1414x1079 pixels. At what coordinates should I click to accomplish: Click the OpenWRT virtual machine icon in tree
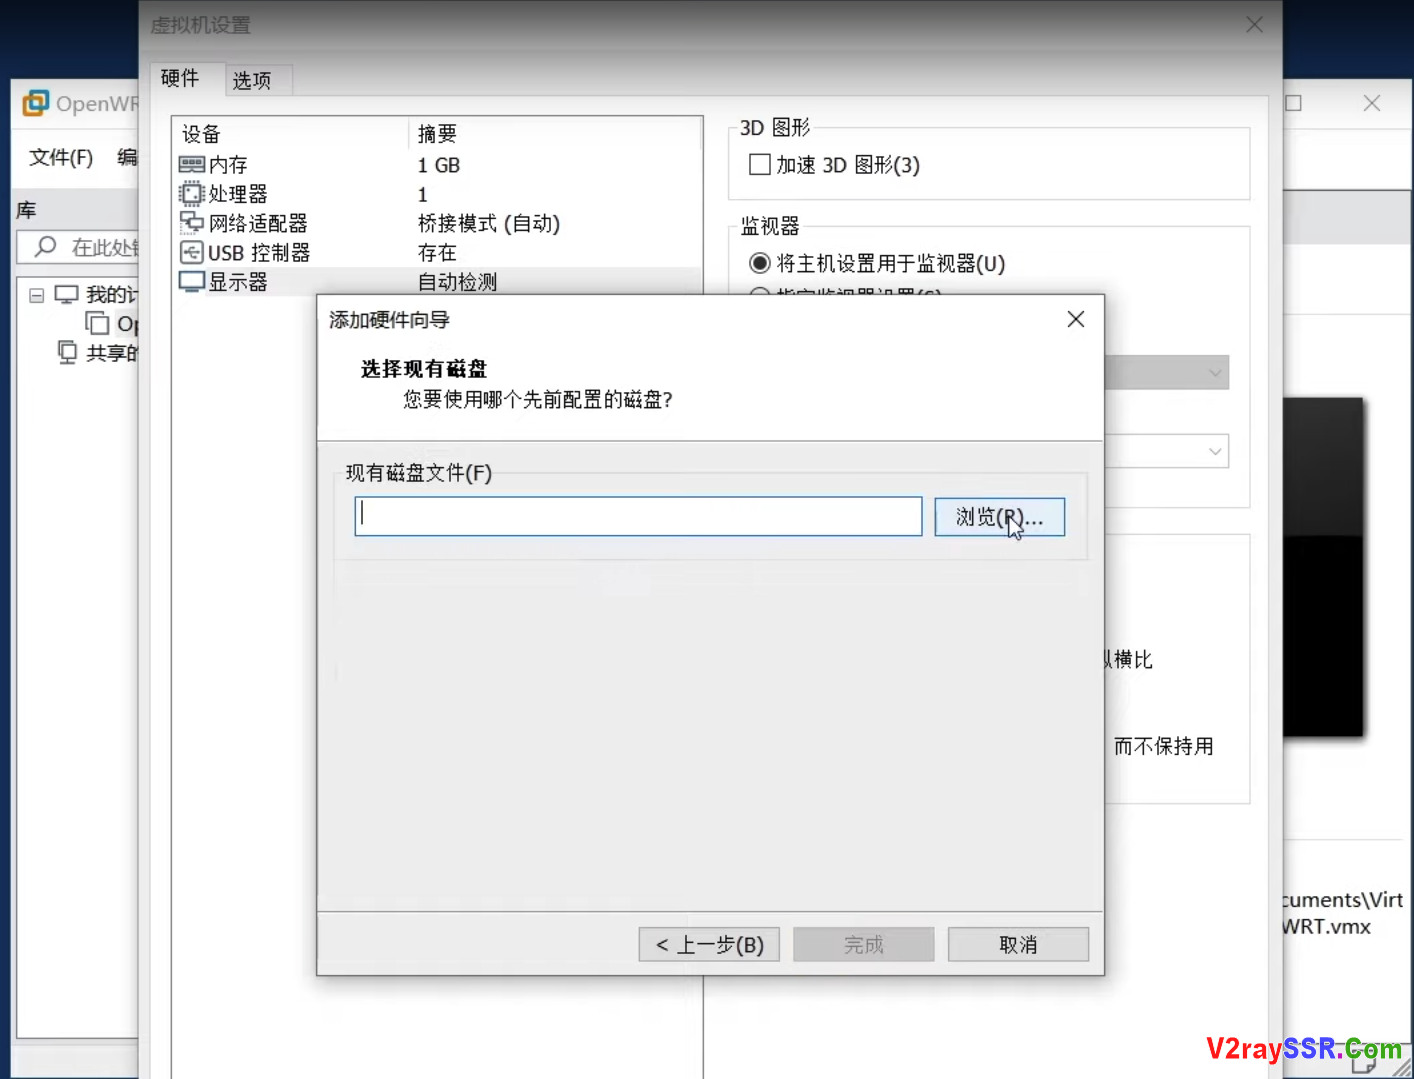pos(98,323)
